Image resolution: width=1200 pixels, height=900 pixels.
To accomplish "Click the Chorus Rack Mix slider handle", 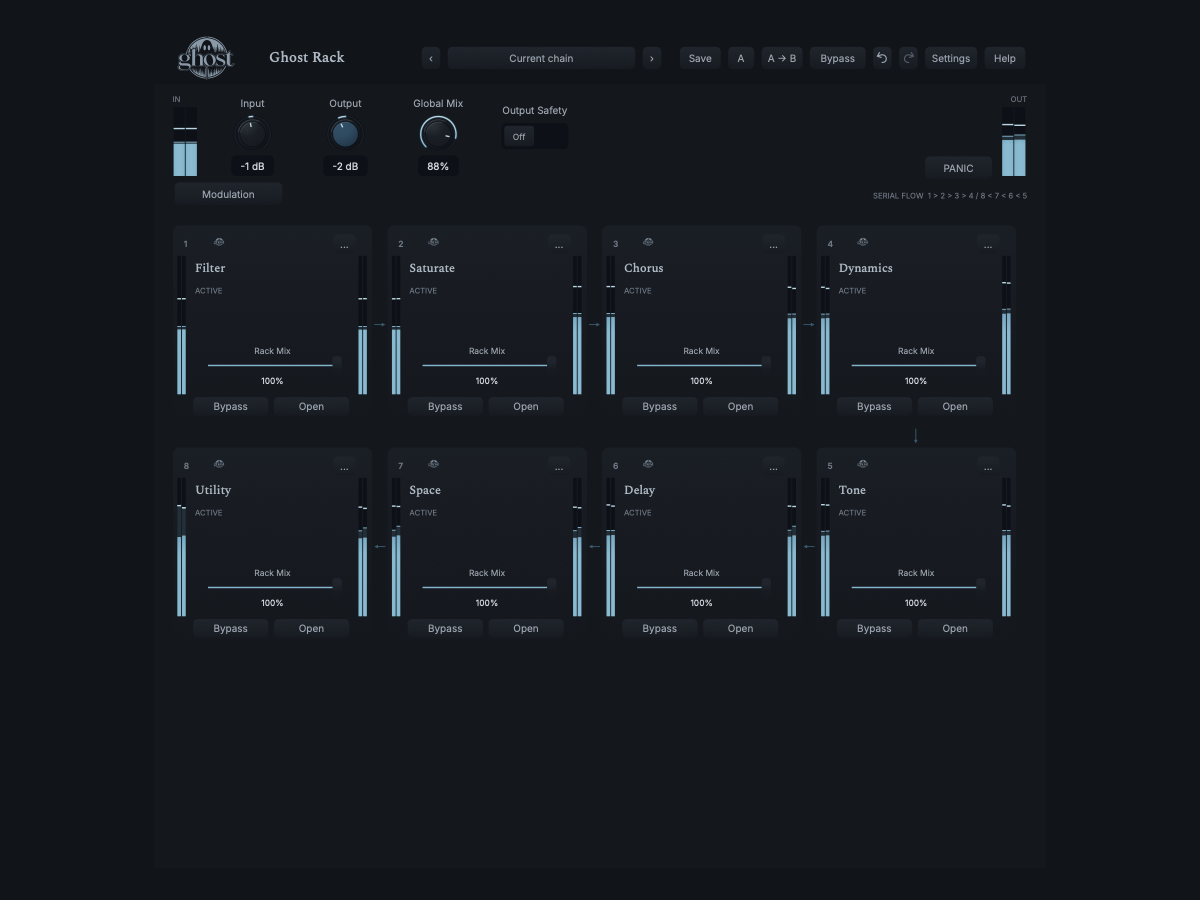I will (x=766, y=362).
